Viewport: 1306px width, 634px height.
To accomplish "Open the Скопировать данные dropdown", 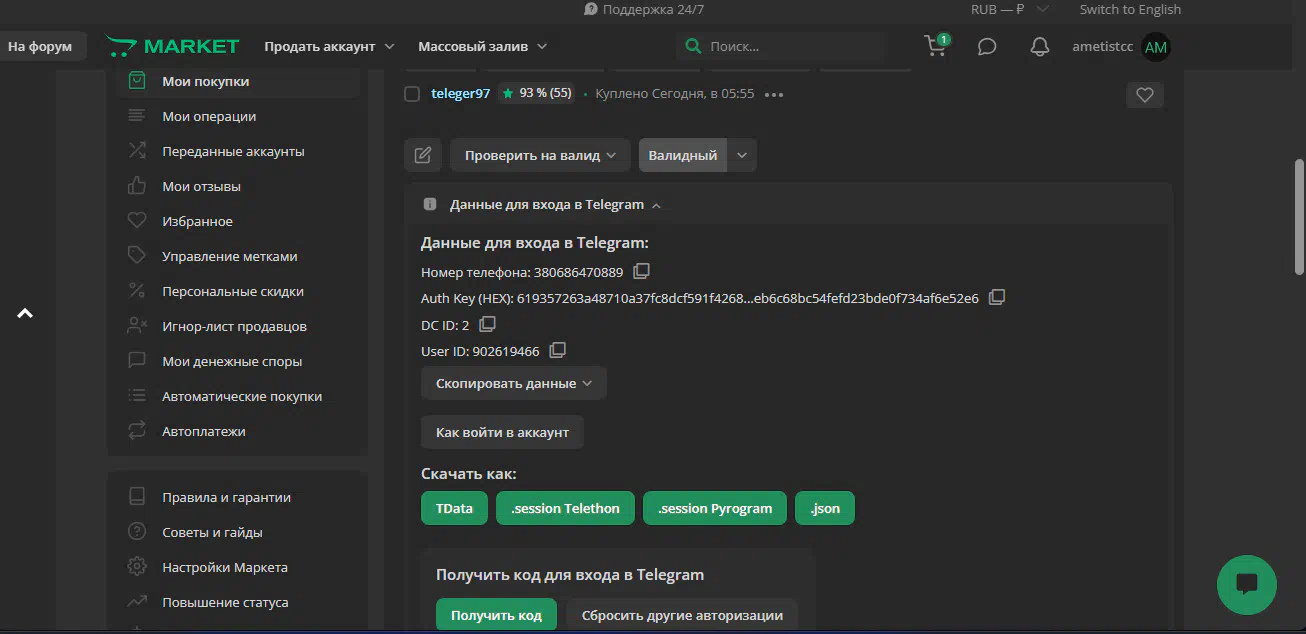I will 514,383.
